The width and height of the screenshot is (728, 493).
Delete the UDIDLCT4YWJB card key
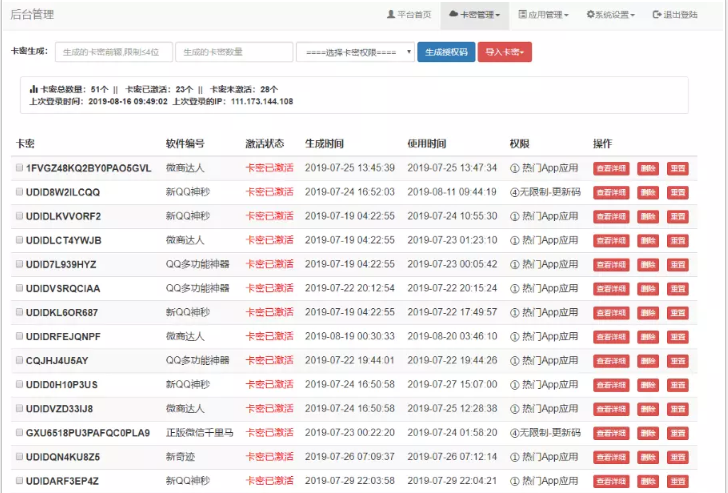pyautogui.click(x=648, y=240)
